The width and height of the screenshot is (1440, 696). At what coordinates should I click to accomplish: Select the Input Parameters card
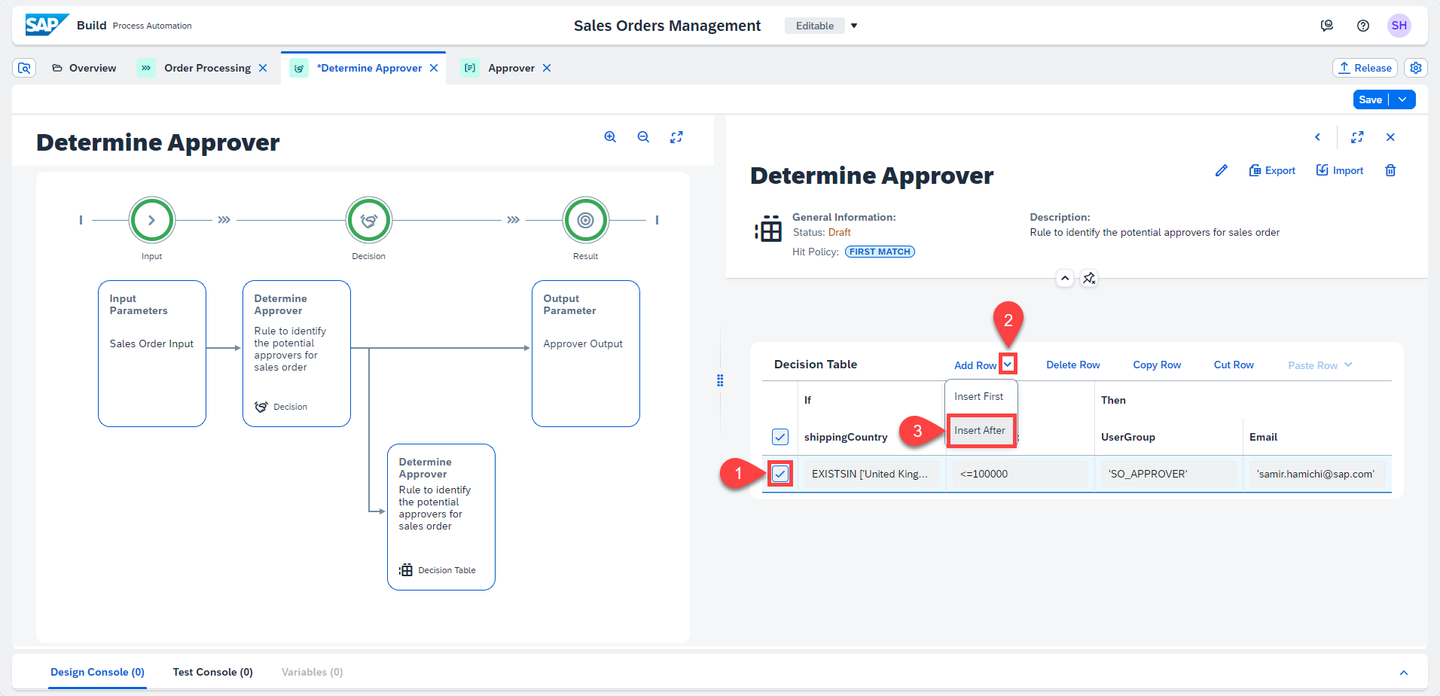point(152,354)
